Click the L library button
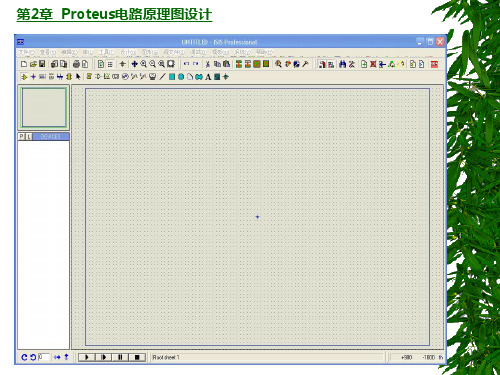This screenshot has height=375, width=500. tap(29, 137)
